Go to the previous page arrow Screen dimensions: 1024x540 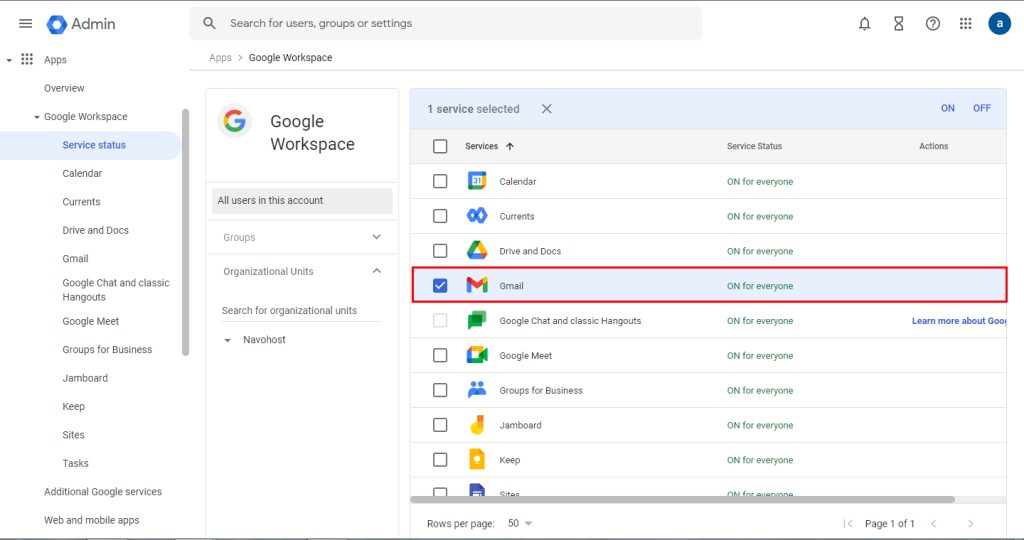click(x=934, y=524)
